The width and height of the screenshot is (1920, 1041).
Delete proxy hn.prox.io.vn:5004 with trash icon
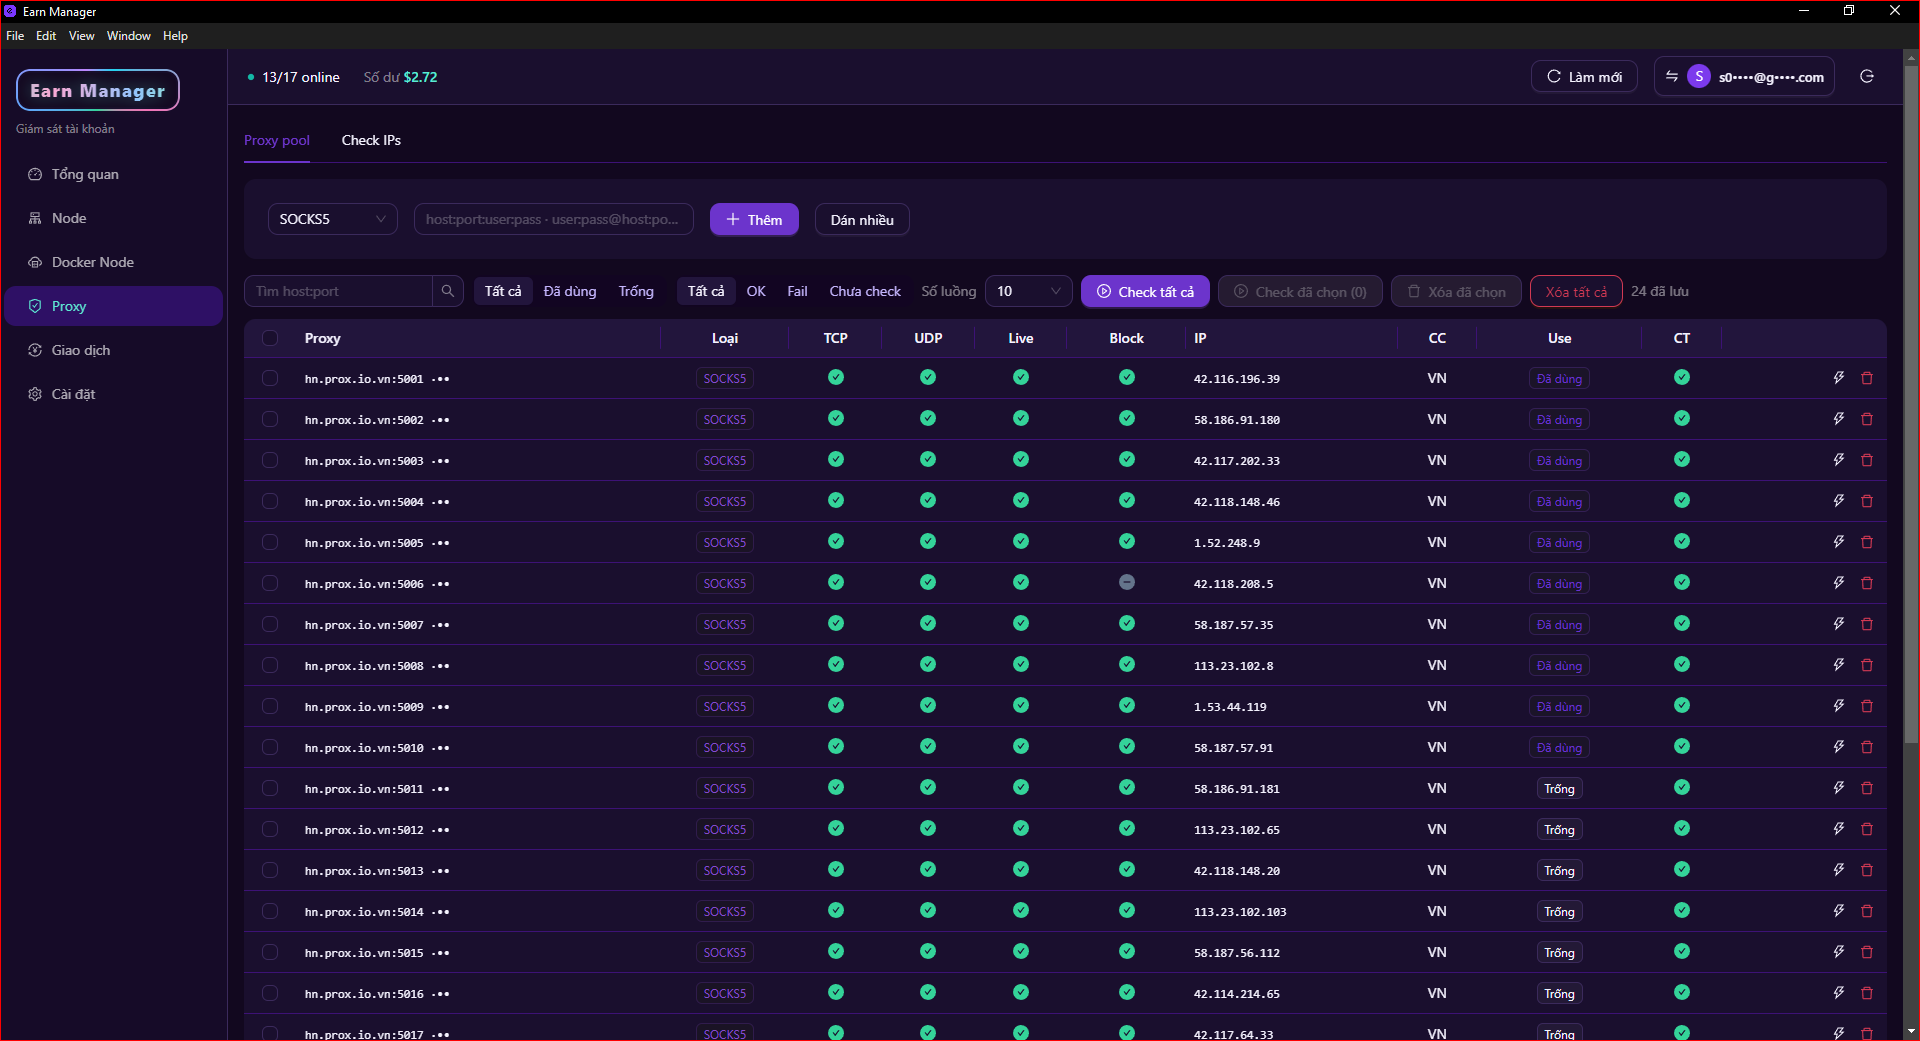click(x=1866, y=501)
